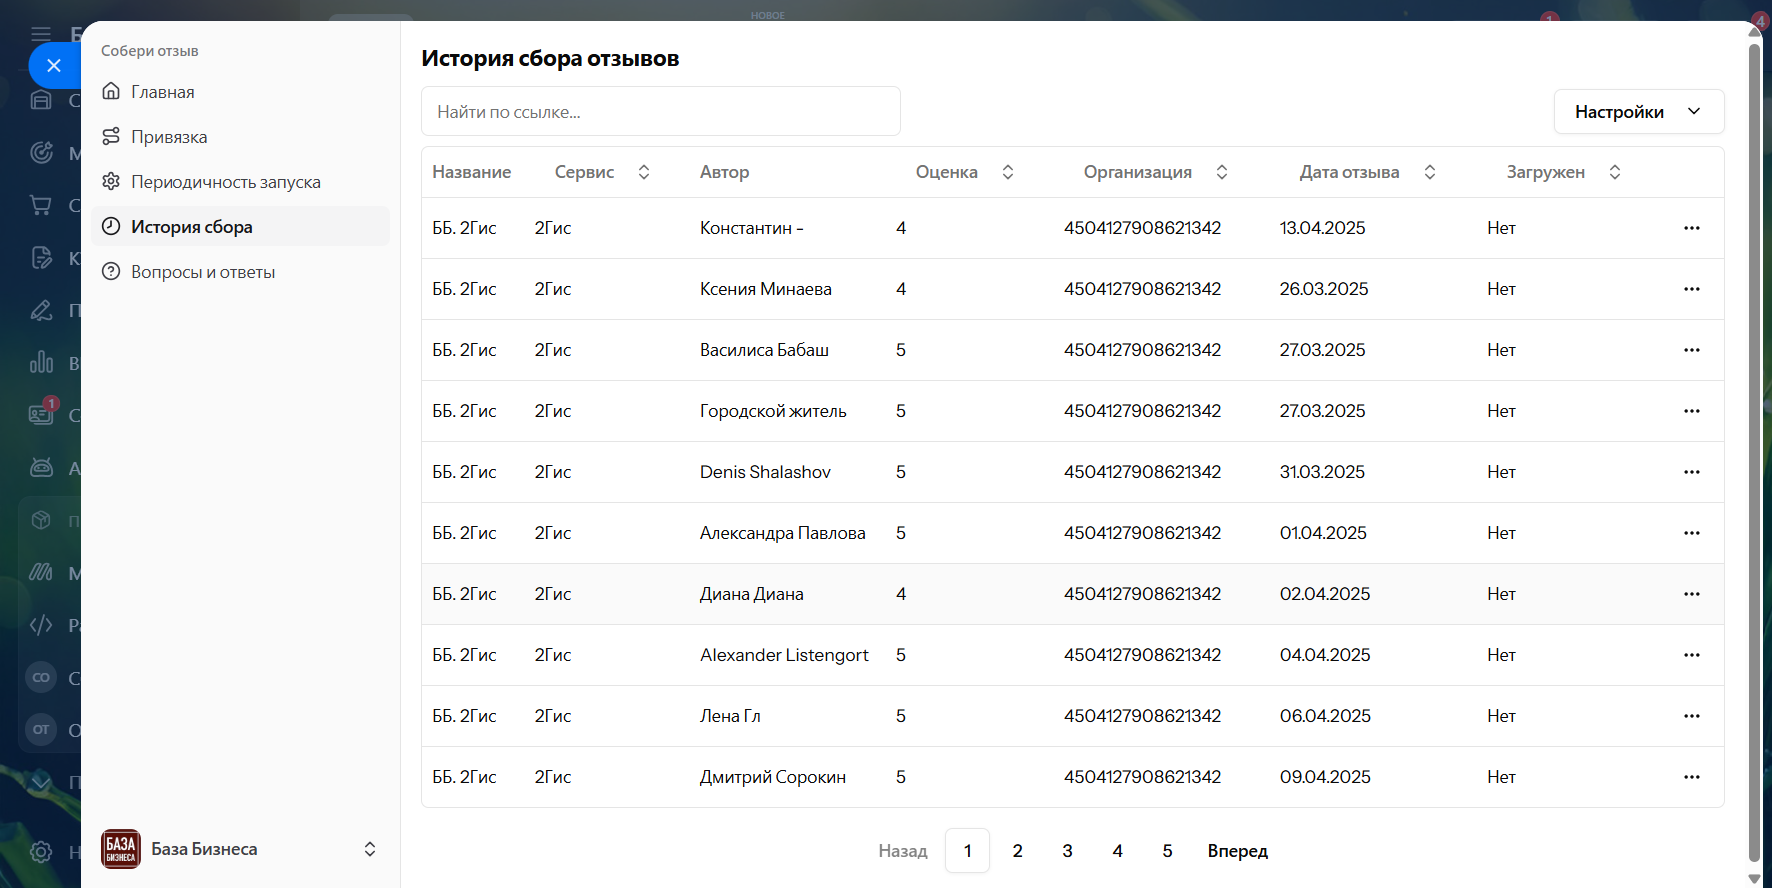Expand the Настройки dropdown
The width and height of the screenshot is (1772, 888).
[1639, 111]
